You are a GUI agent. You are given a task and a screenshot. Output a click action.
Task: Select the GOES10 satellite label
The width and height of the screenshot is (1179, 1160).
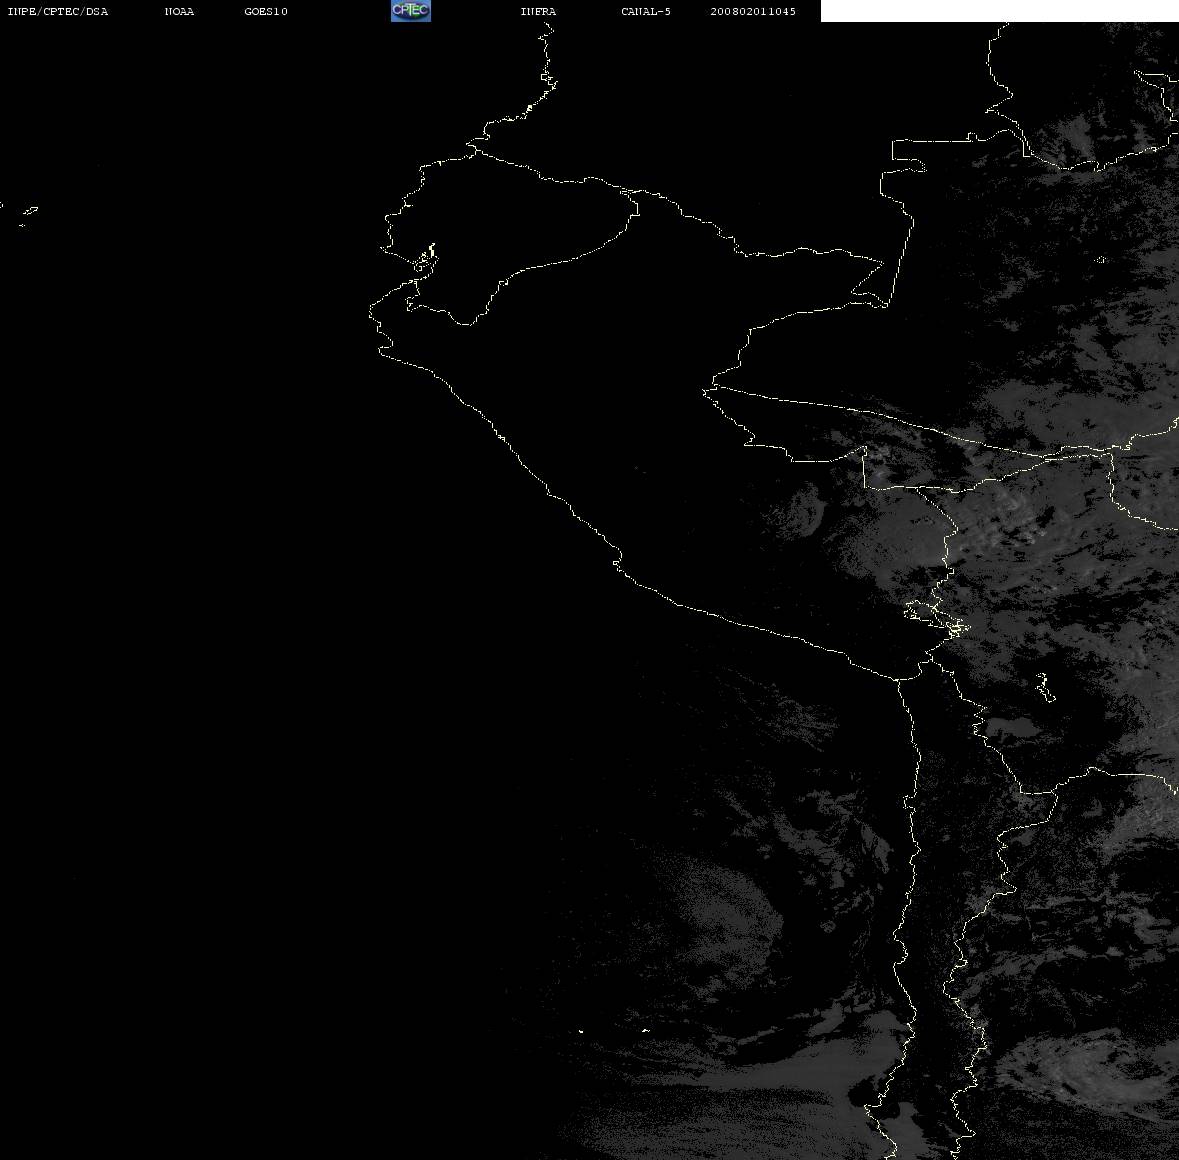click(266, 11)
